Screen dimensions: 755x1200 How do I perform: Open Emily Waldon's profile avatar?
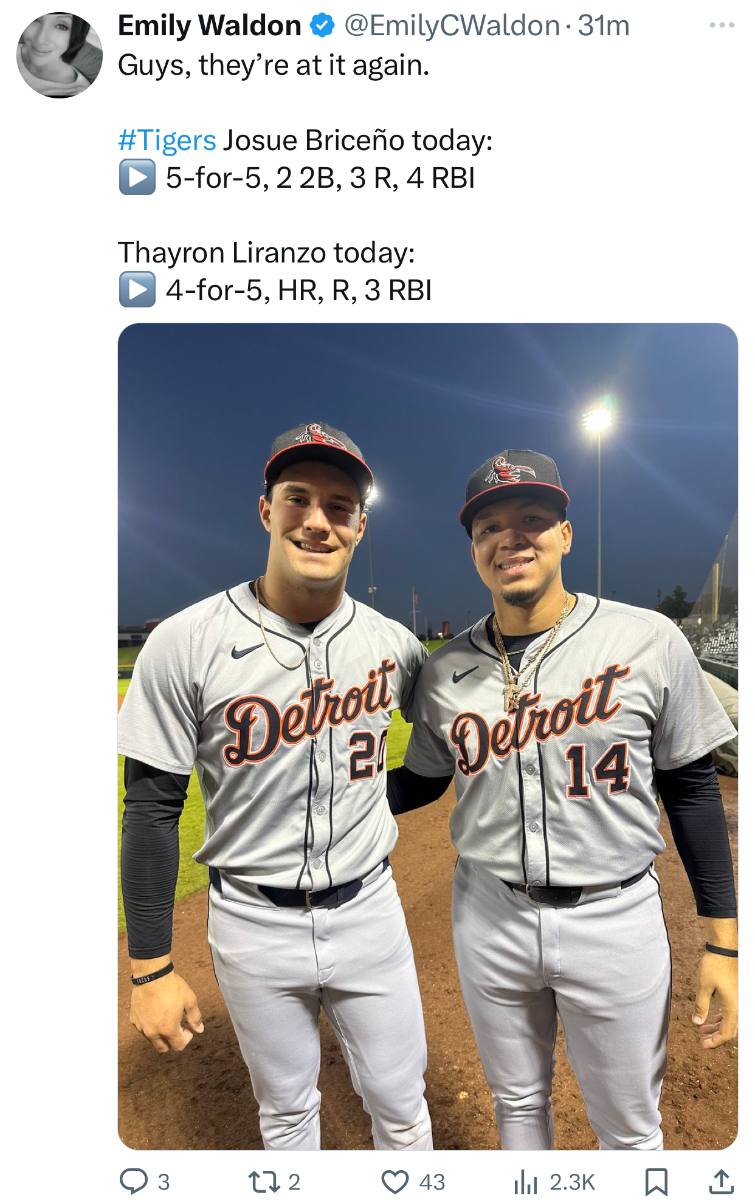click(x=60, y=55)
